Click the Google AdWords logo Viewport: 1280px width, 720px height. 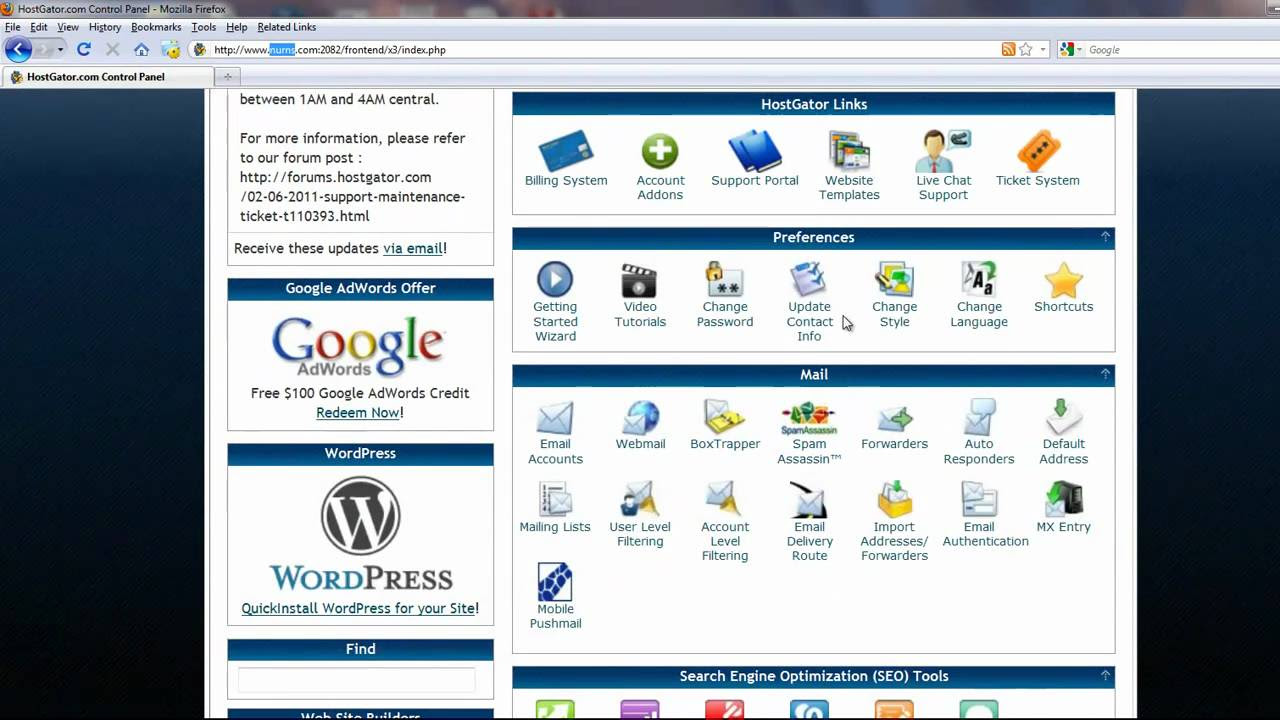[358, 346]
